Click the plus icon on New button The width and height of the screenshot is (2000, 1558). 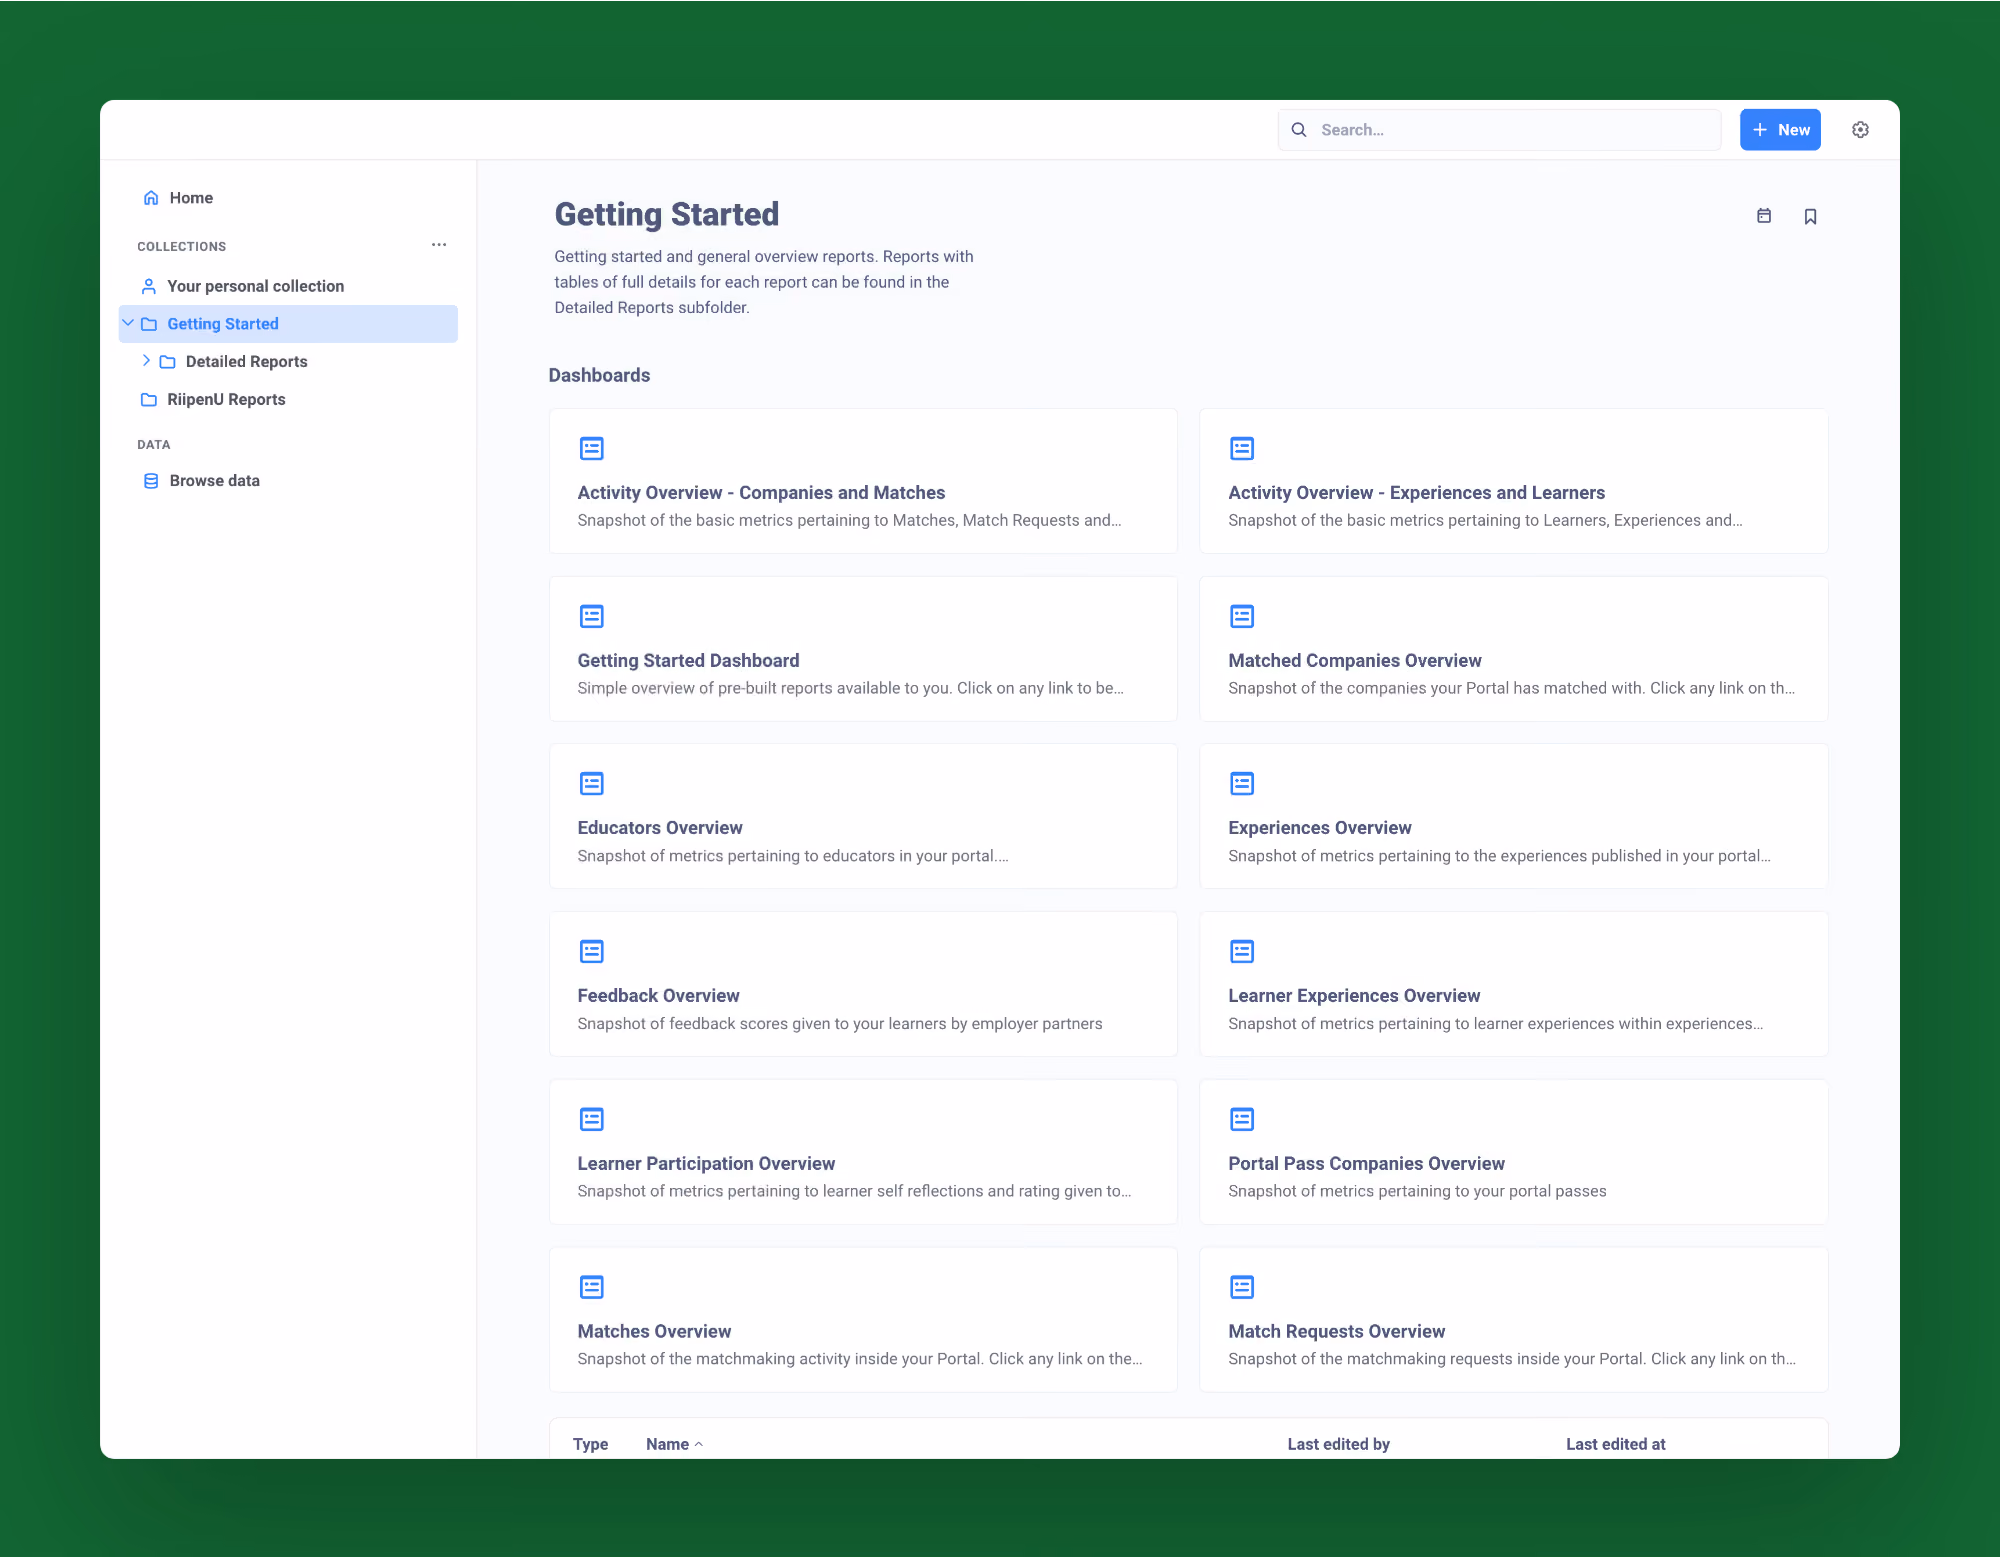point(1760,130)
